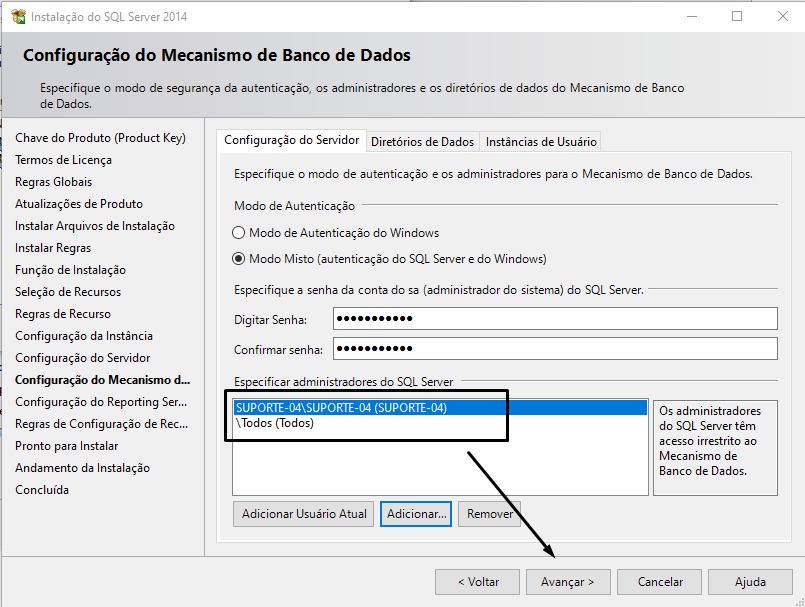Click Adicionar Usuário Atual button
The width and height of the screenshot is (805, 607).
(303, 514)
